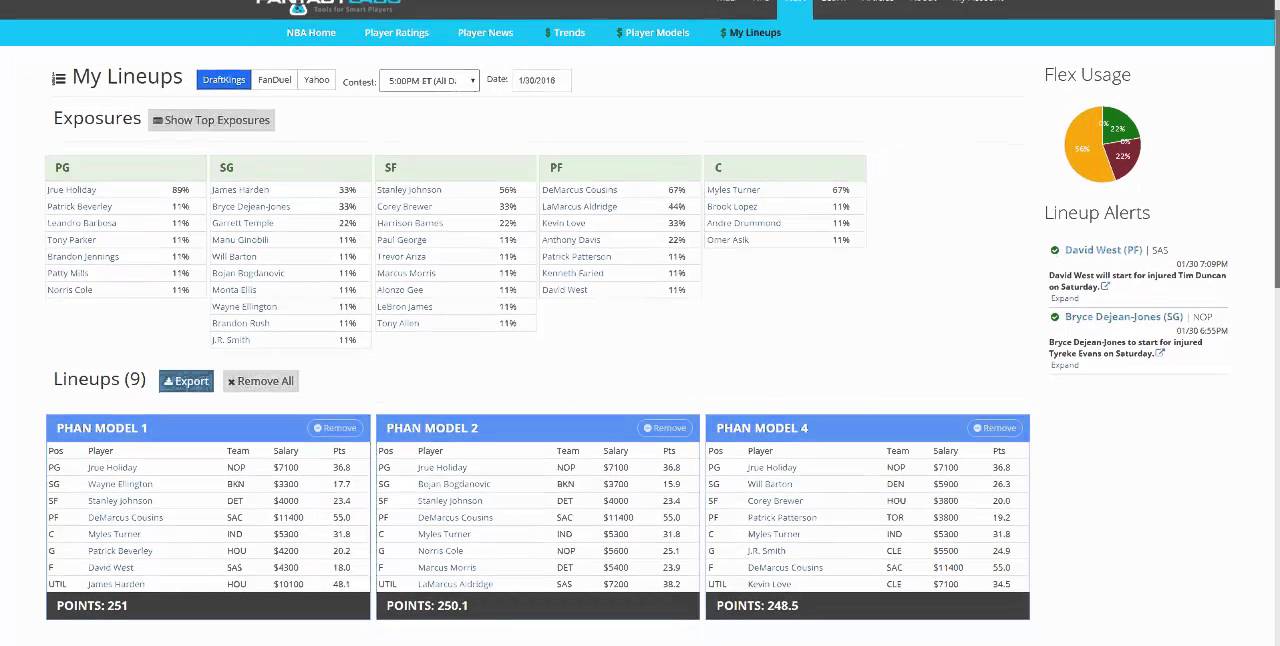
Task: Expand the Bryce Dejean-Jones lineup alert
Action: pos(1064,365)
